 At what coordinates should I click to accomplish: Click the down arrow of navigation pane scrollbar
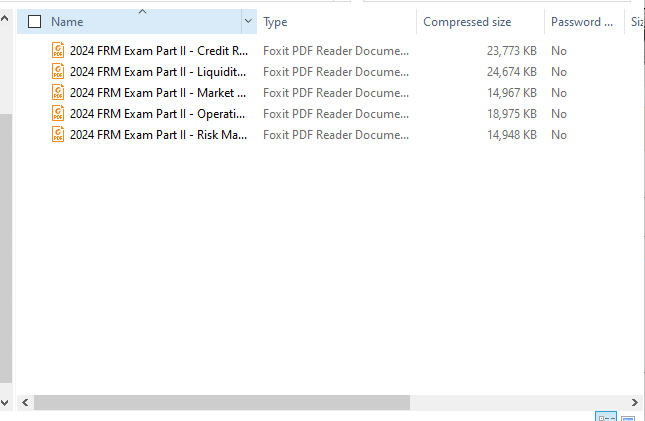pos(6,402)
